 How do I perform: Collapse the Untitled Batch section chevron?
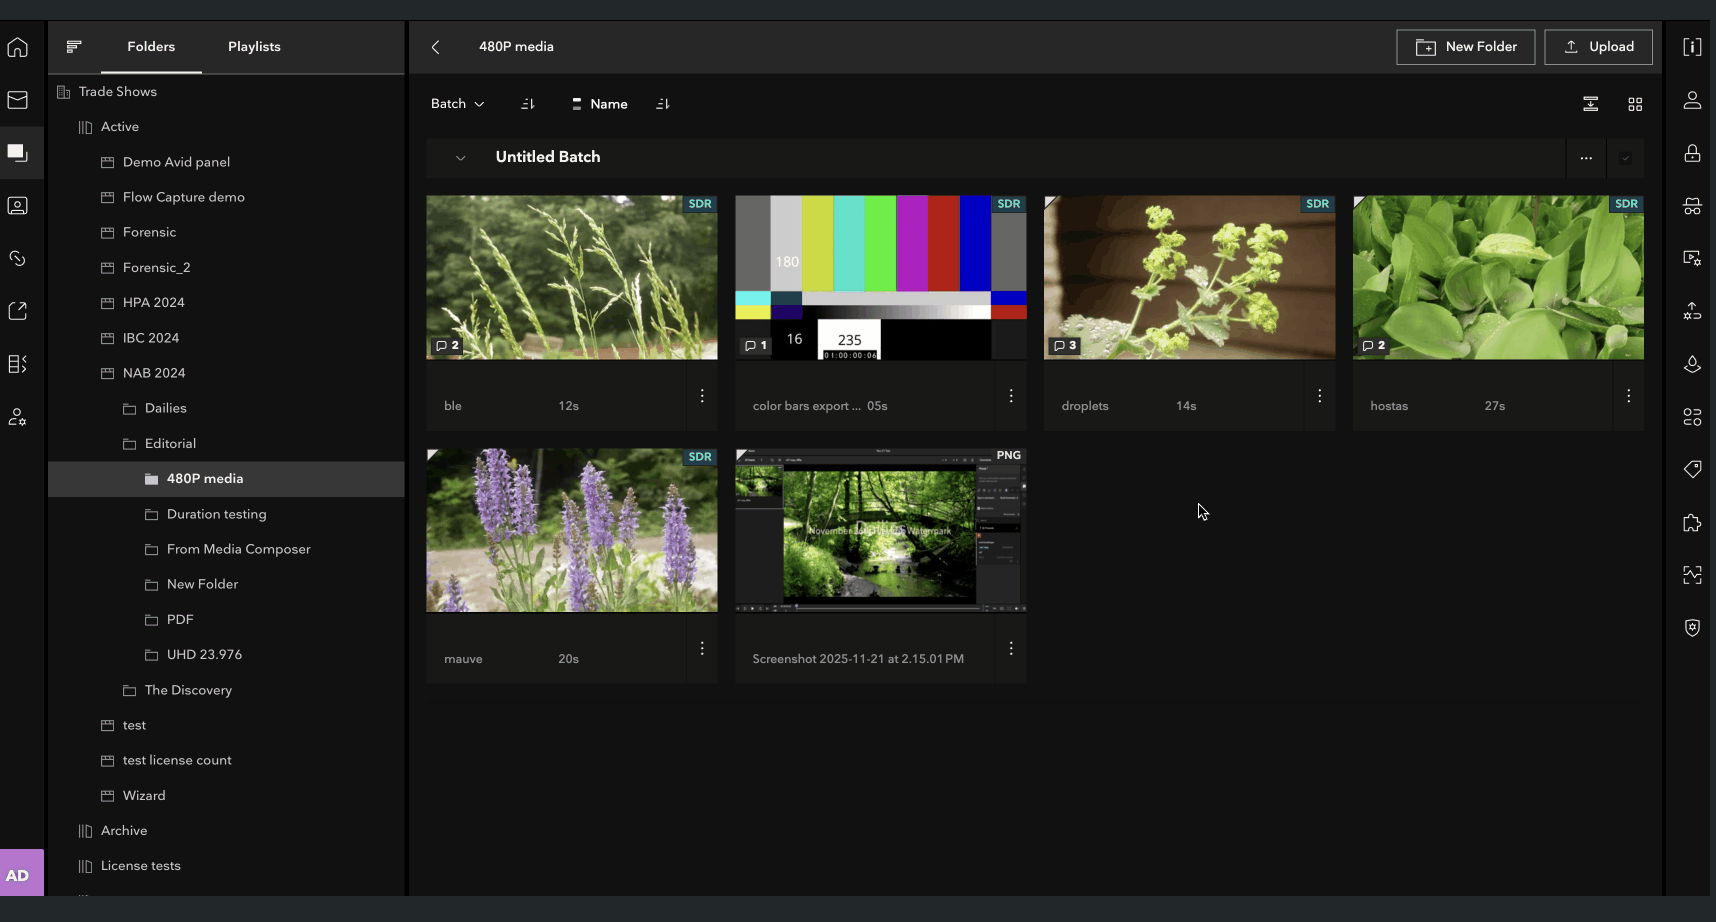pyautogui.click(x=460, y=158)
